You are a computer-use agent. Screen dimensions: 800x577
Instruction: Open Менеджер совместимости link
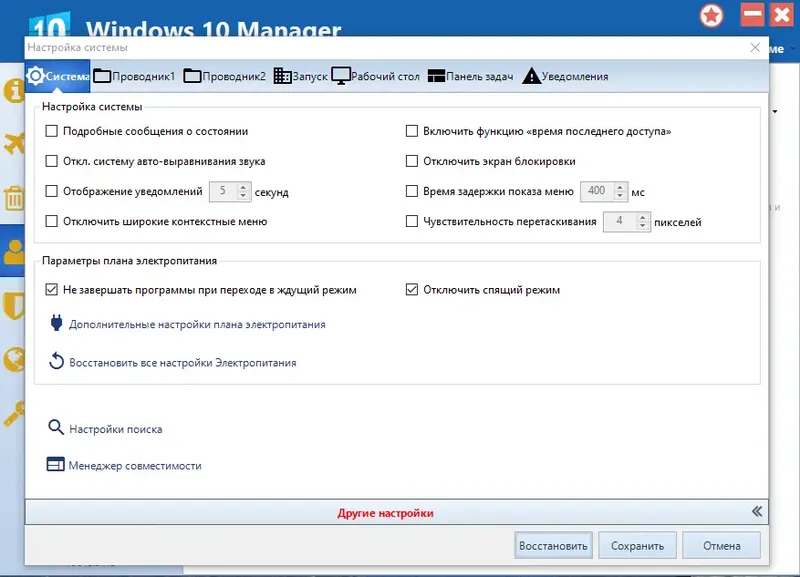(x=135, y=466)
